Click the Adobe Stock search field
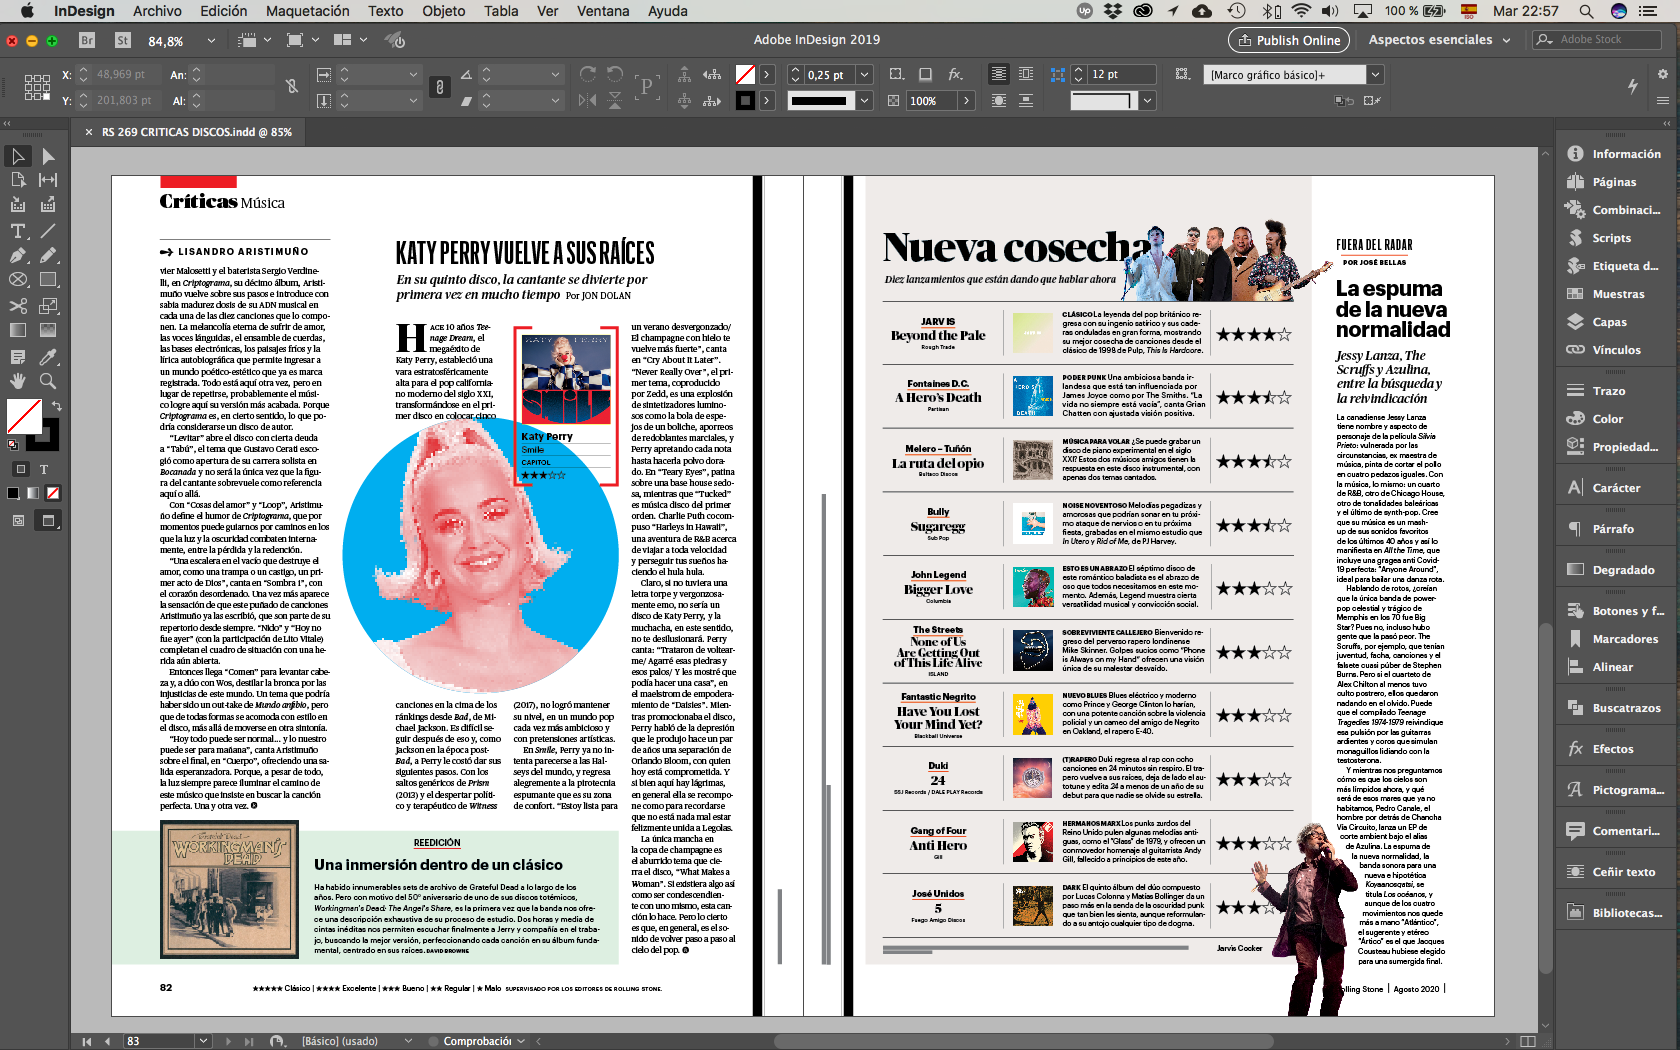1680x1050 pixels. [x=1596, y=40]
